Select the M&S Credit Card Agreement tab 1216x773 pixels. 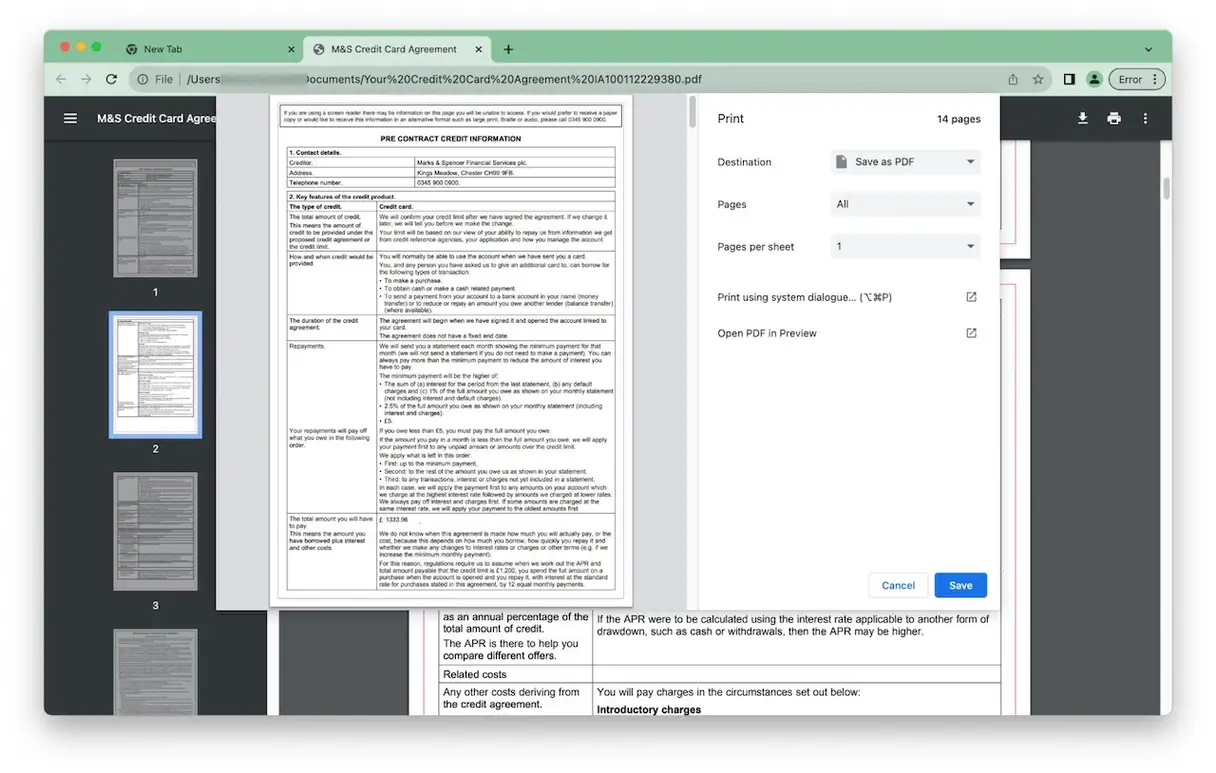394,49
